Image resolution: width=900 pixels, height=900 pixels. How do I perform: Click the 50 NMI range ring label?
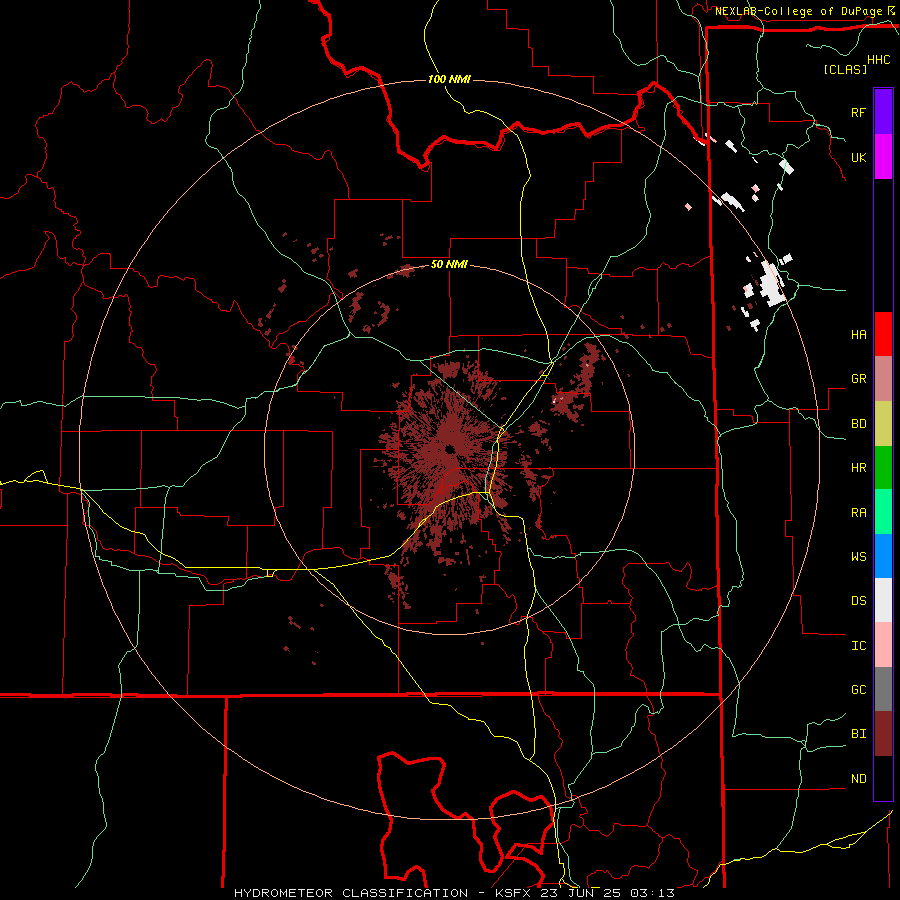449,264
